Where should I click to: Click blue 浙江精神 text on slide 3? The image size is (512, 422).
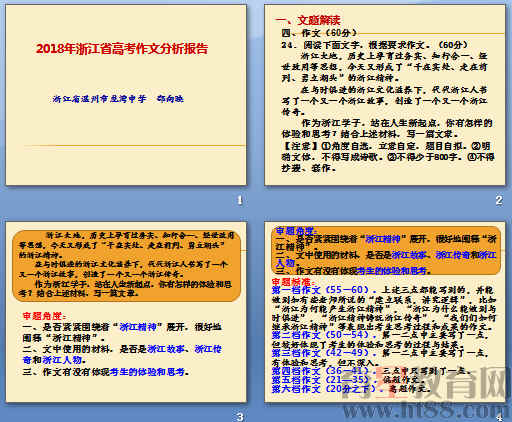[x=138, y=327]
